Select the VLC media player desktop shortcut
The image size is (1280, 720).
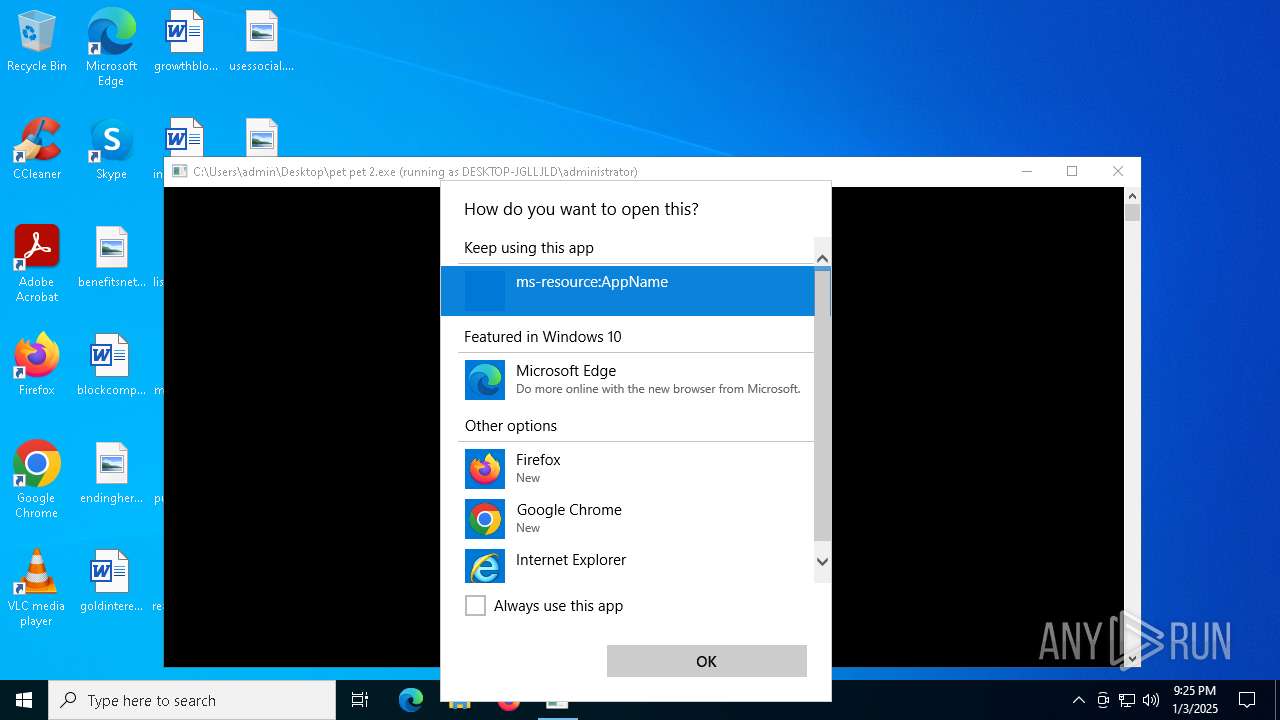pyautogui.click(x=37, y=588)
